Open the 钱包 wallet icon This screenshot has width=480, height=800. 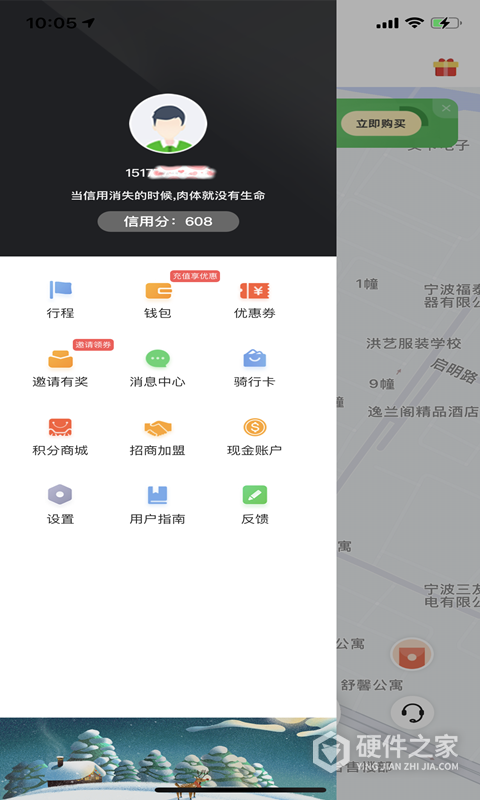coord(158,290)
